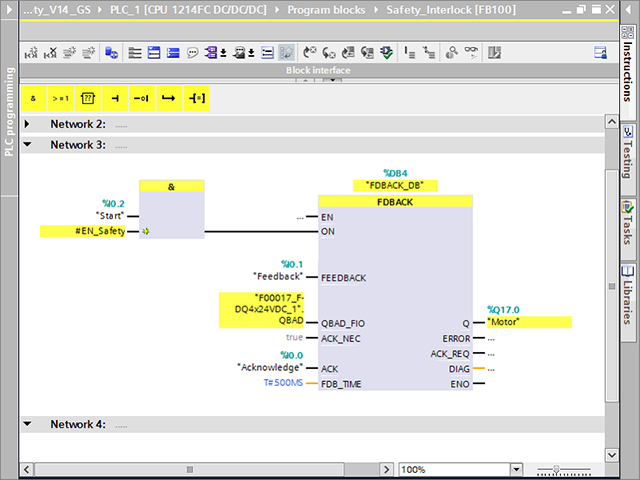This screenshot has width=640, height=480.
Task: Click the window icon on toolbar right end
Action: [x=600, y=53]
